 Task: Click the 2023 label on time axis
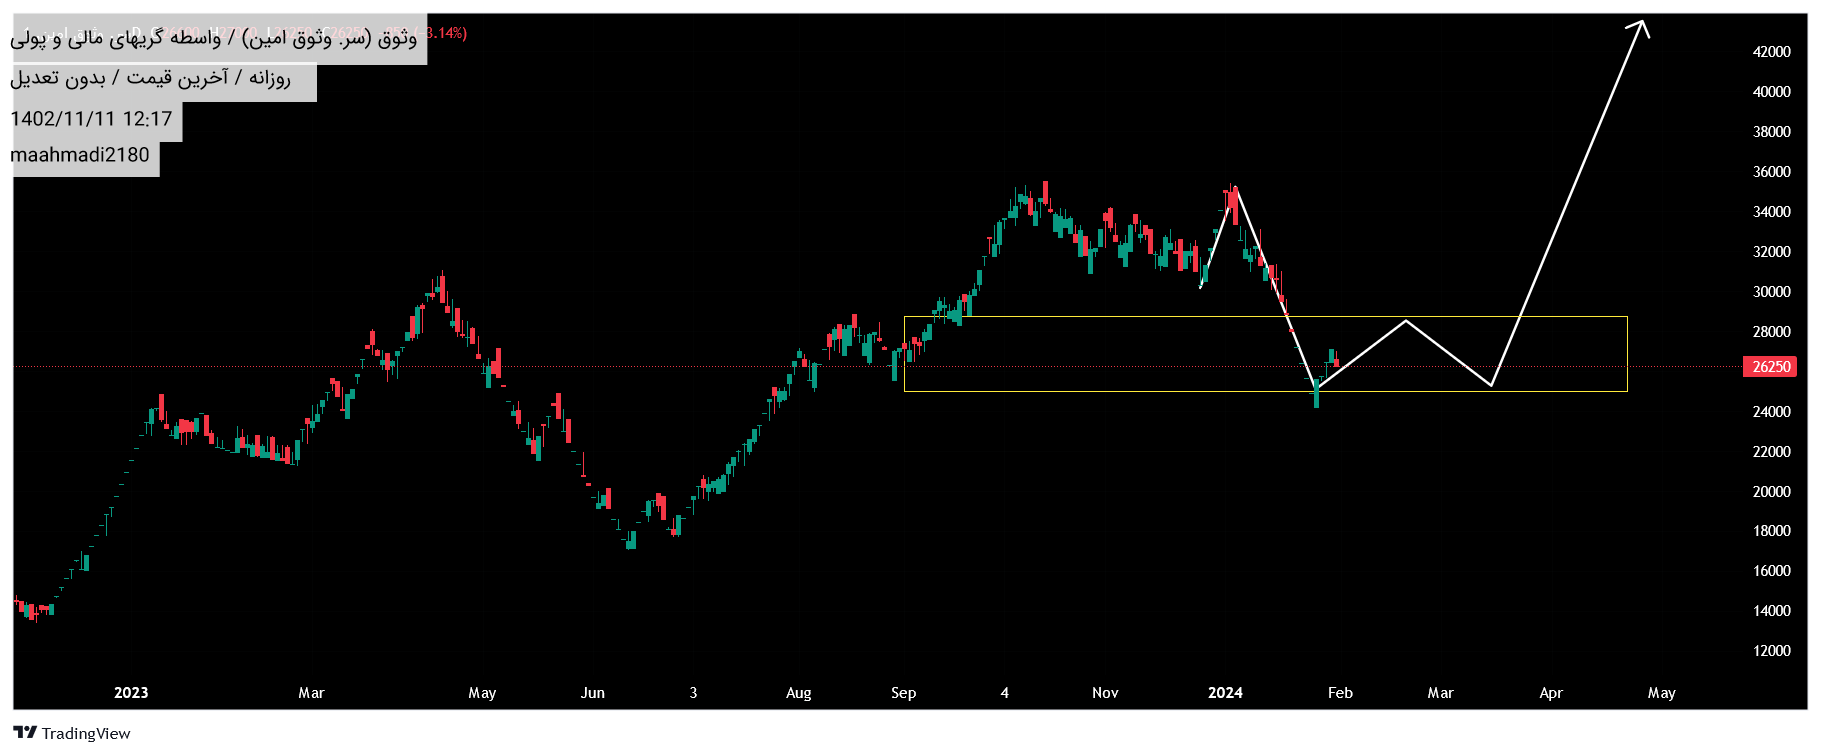tap(131, 693)
